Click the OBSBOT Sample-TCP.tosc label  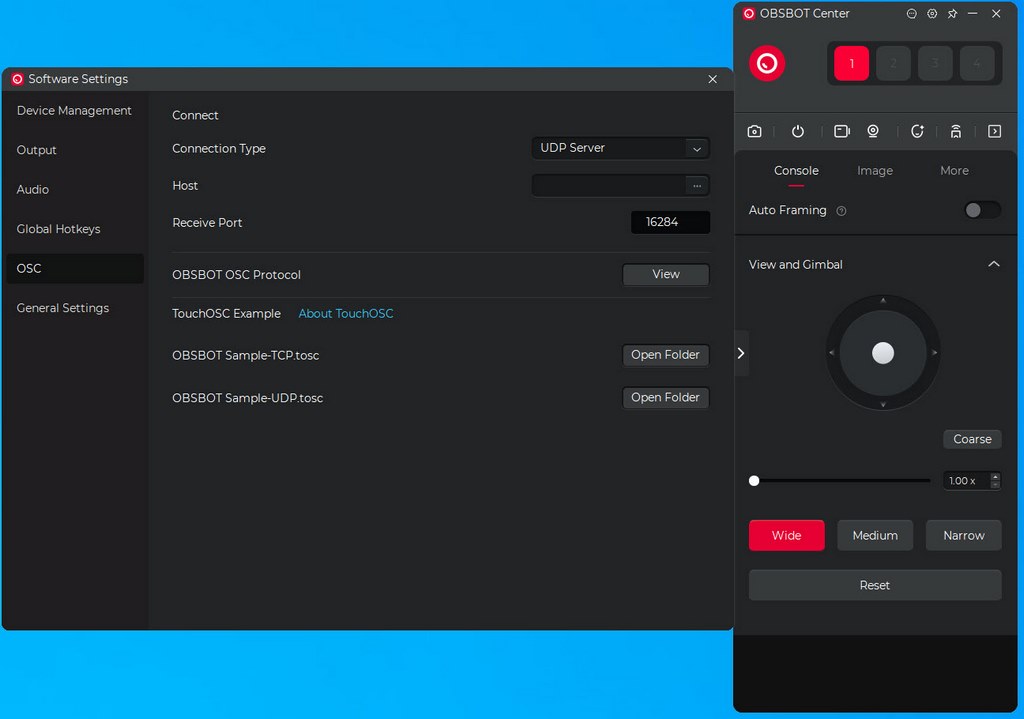pos(246,355)
